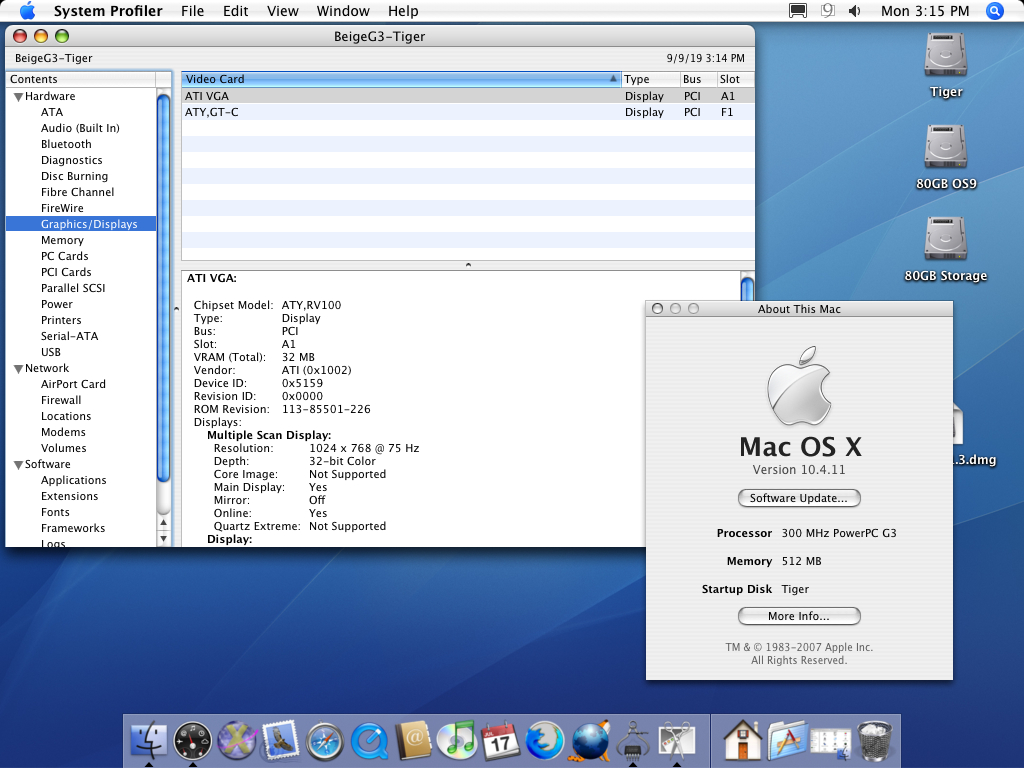The image size is (1024, 768).
Task: Sort the list by Slot column
Action: click(x=735, y=79)
